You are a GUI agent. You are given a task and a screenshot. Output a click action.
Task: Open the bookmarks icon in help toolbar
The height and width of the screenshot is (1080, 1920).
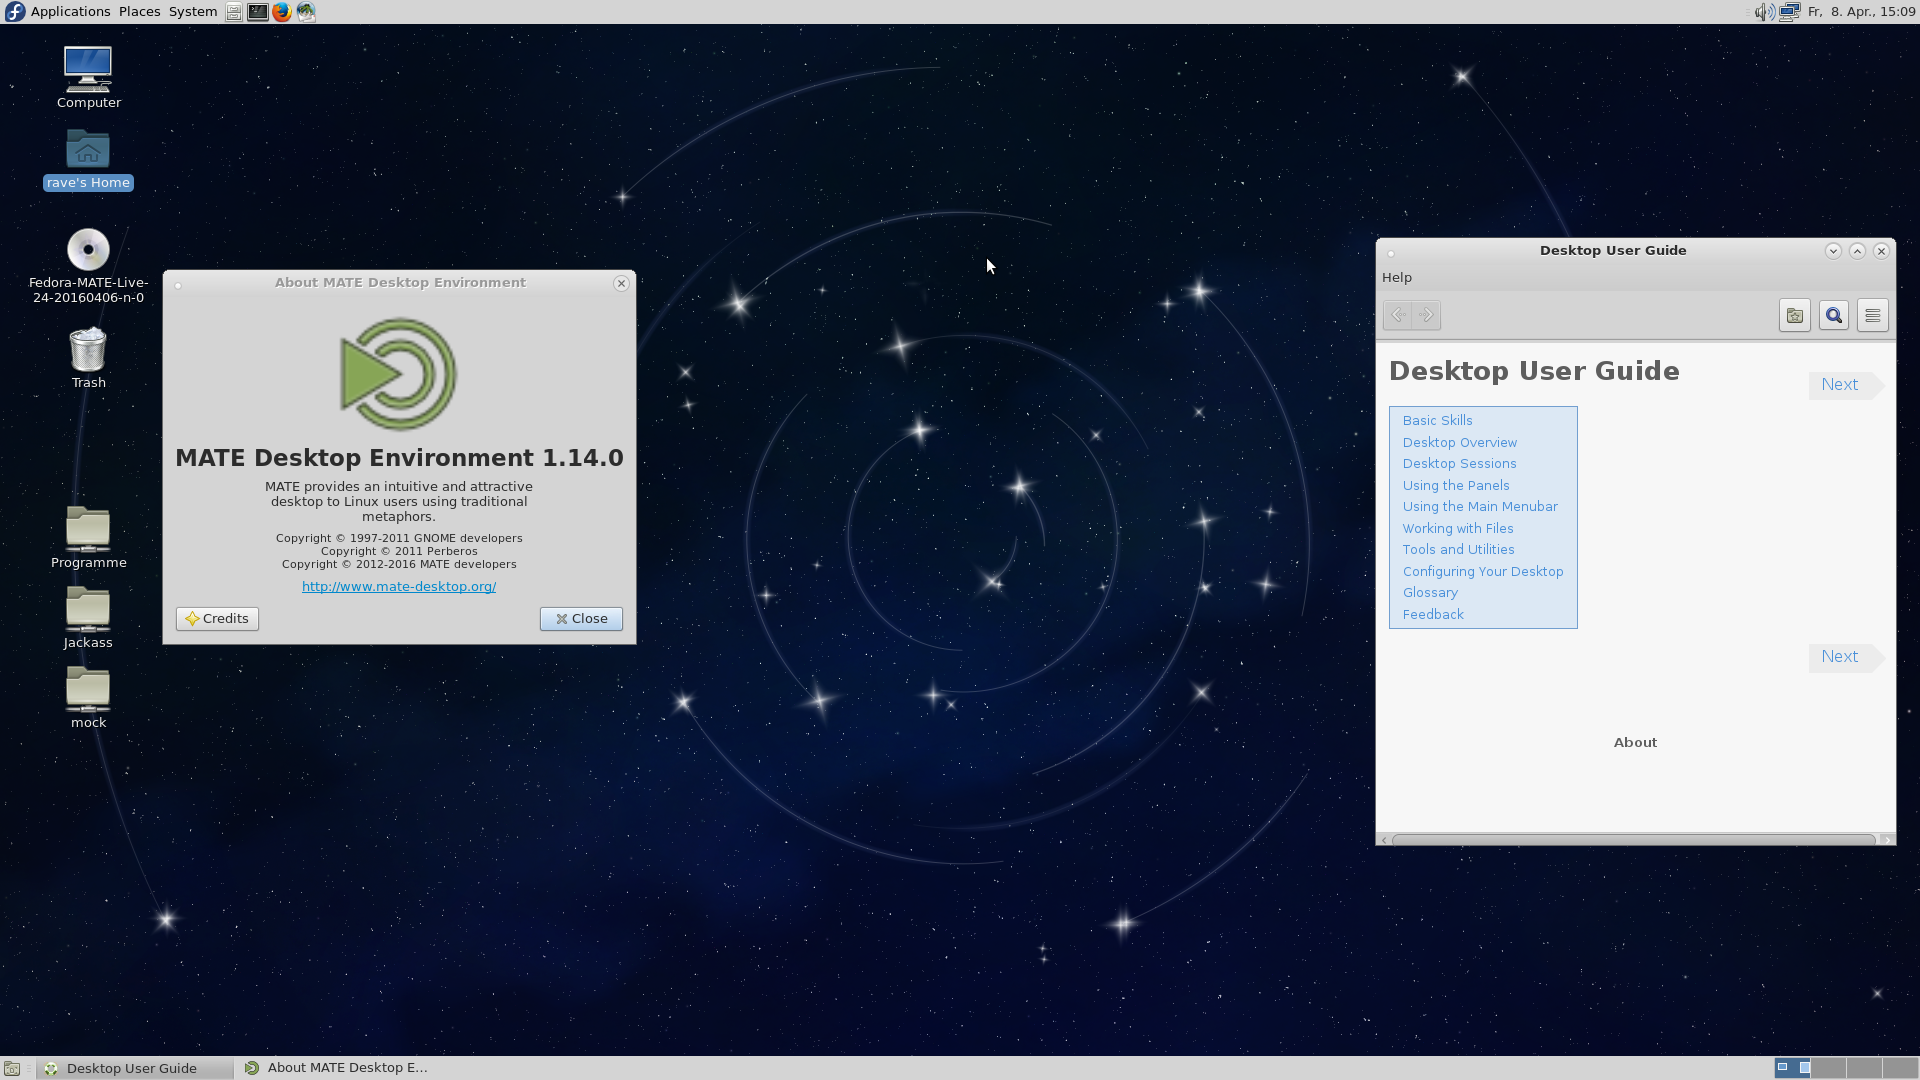pos(1794,316)
